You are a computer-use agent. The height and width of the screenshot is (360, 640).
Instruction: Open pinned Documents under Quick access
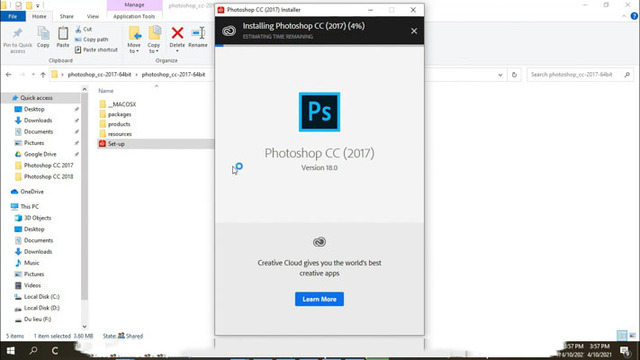coord(38,131)
